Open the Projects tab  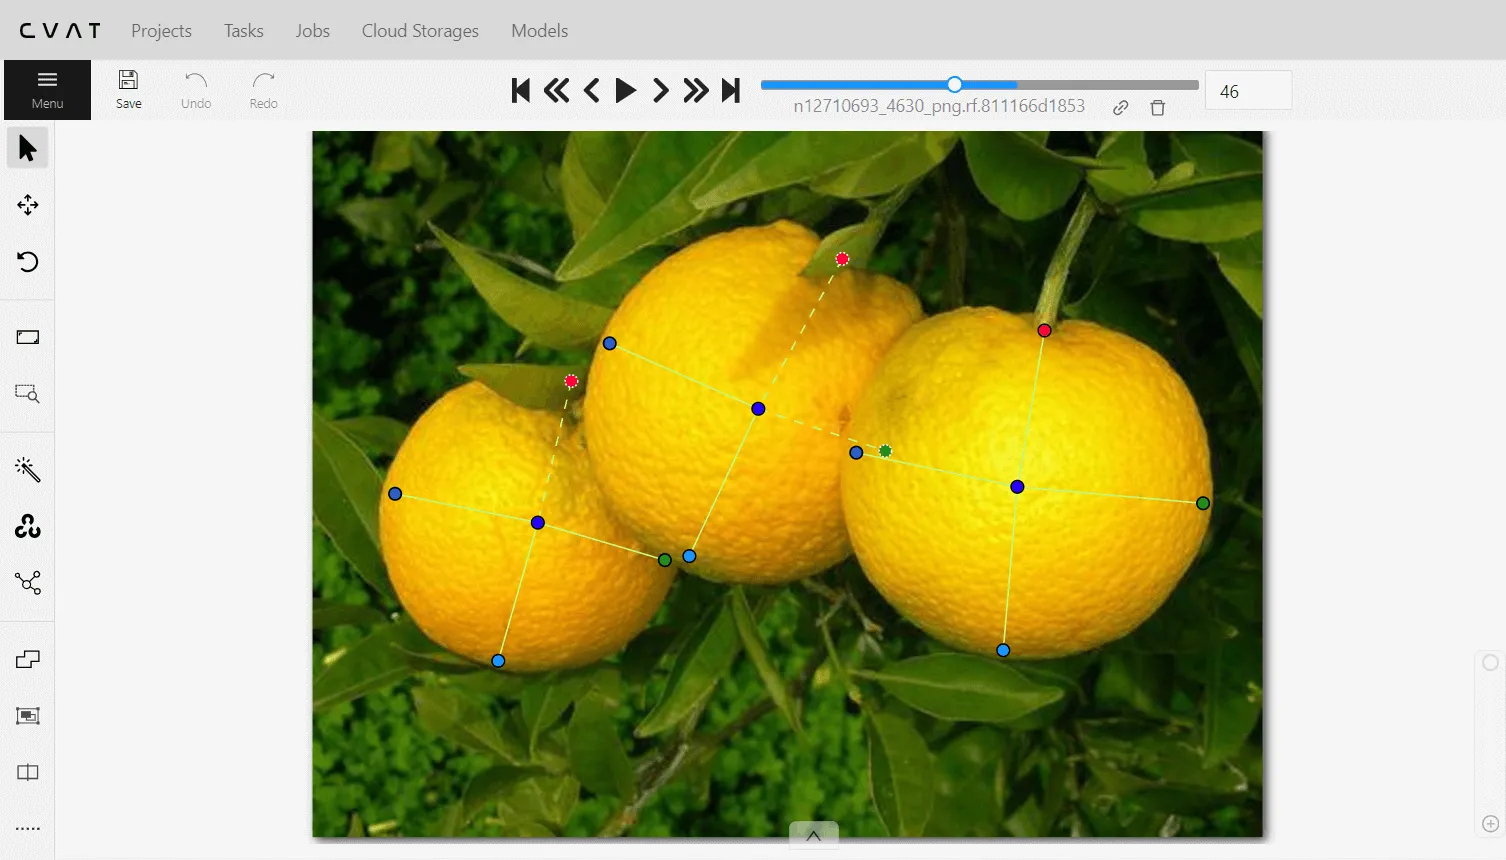coord(161,30)
